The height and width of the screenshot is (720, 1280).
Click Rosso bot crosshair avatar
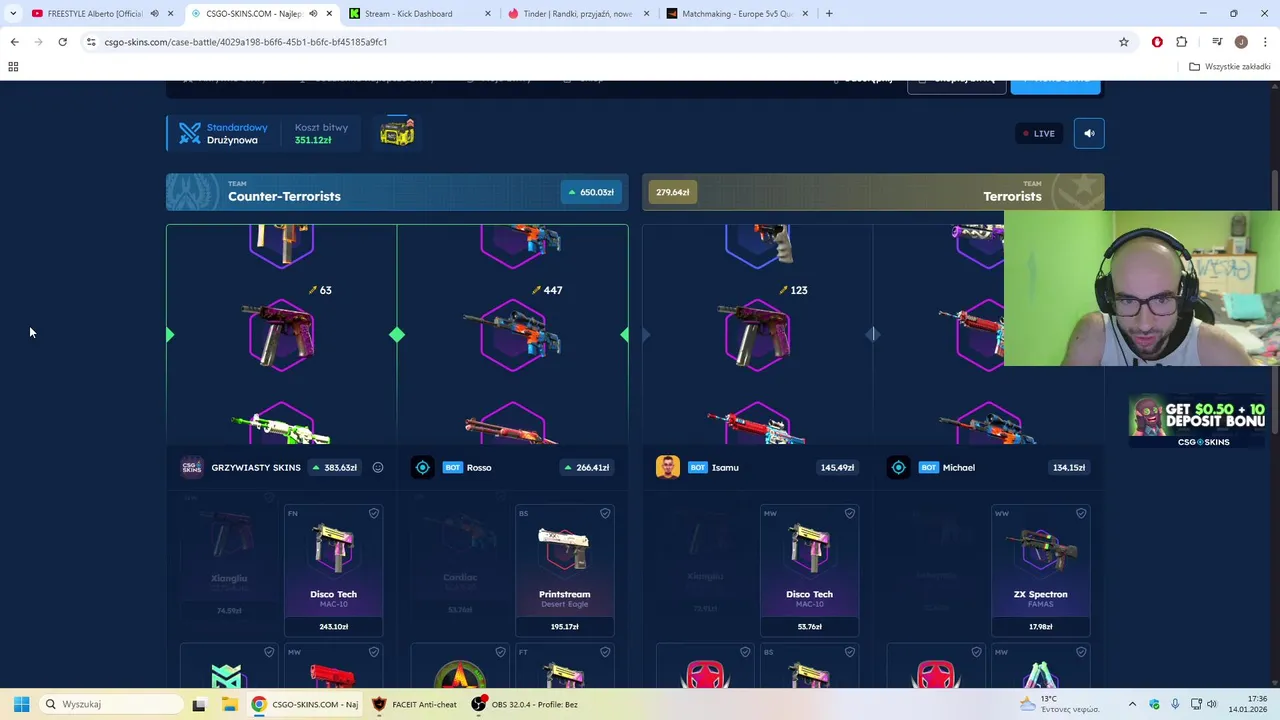click(x=422, y=467)
